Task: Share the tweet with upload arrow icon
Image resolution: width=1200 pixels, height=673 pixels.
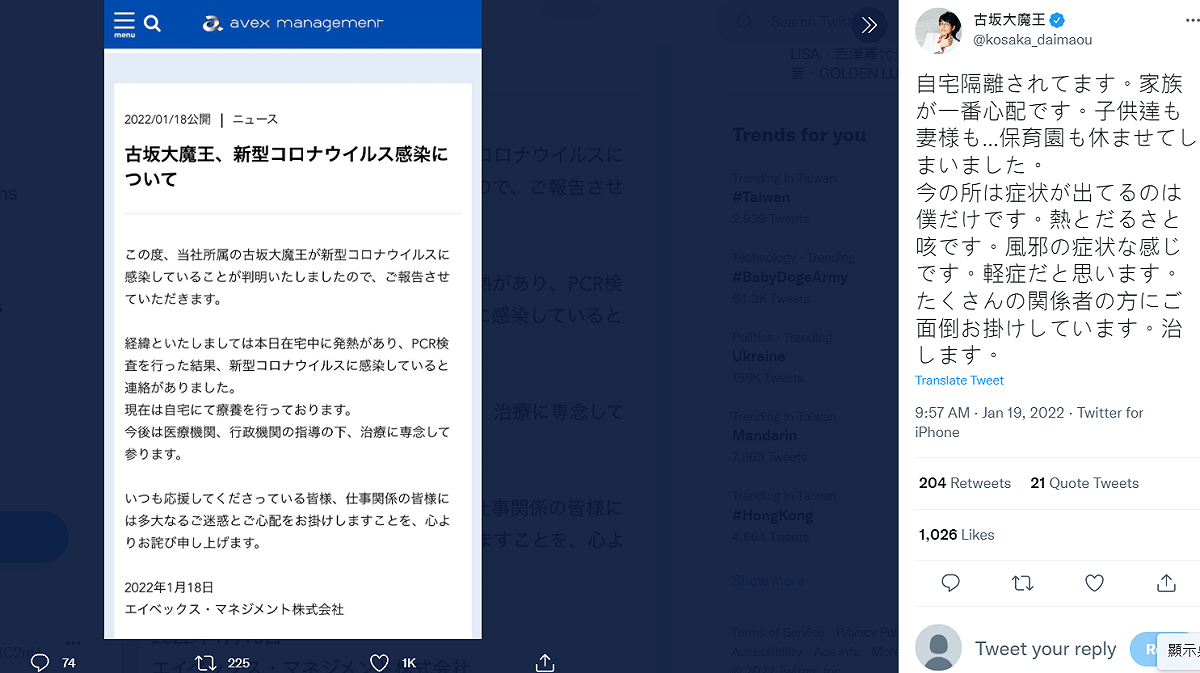Action: tap(1166, 582)
